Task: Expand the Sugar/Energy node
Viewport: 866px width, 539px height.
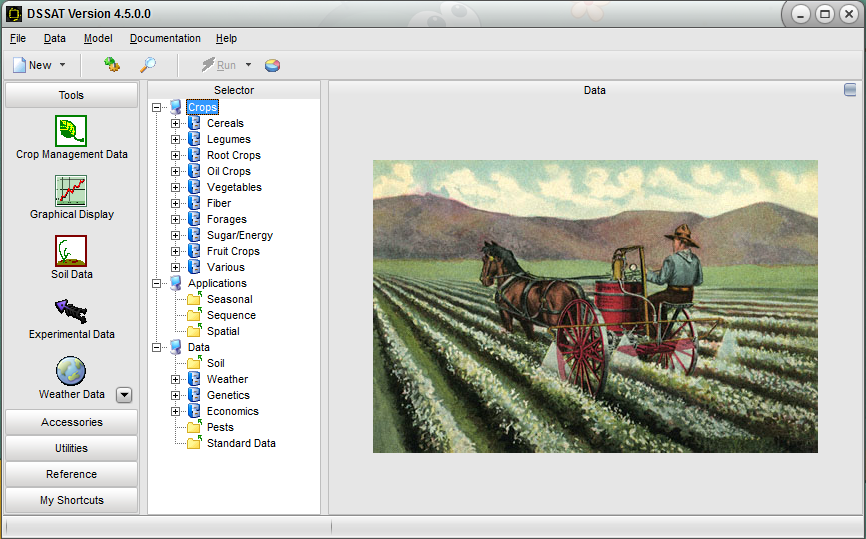Action: click(175, 235)
